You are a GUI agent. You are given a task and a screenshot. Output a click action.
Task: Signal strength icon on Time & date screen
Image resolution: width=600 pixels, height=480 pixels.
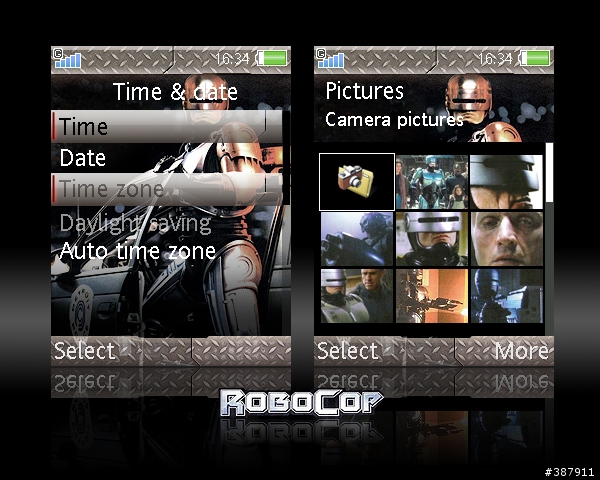67,58
